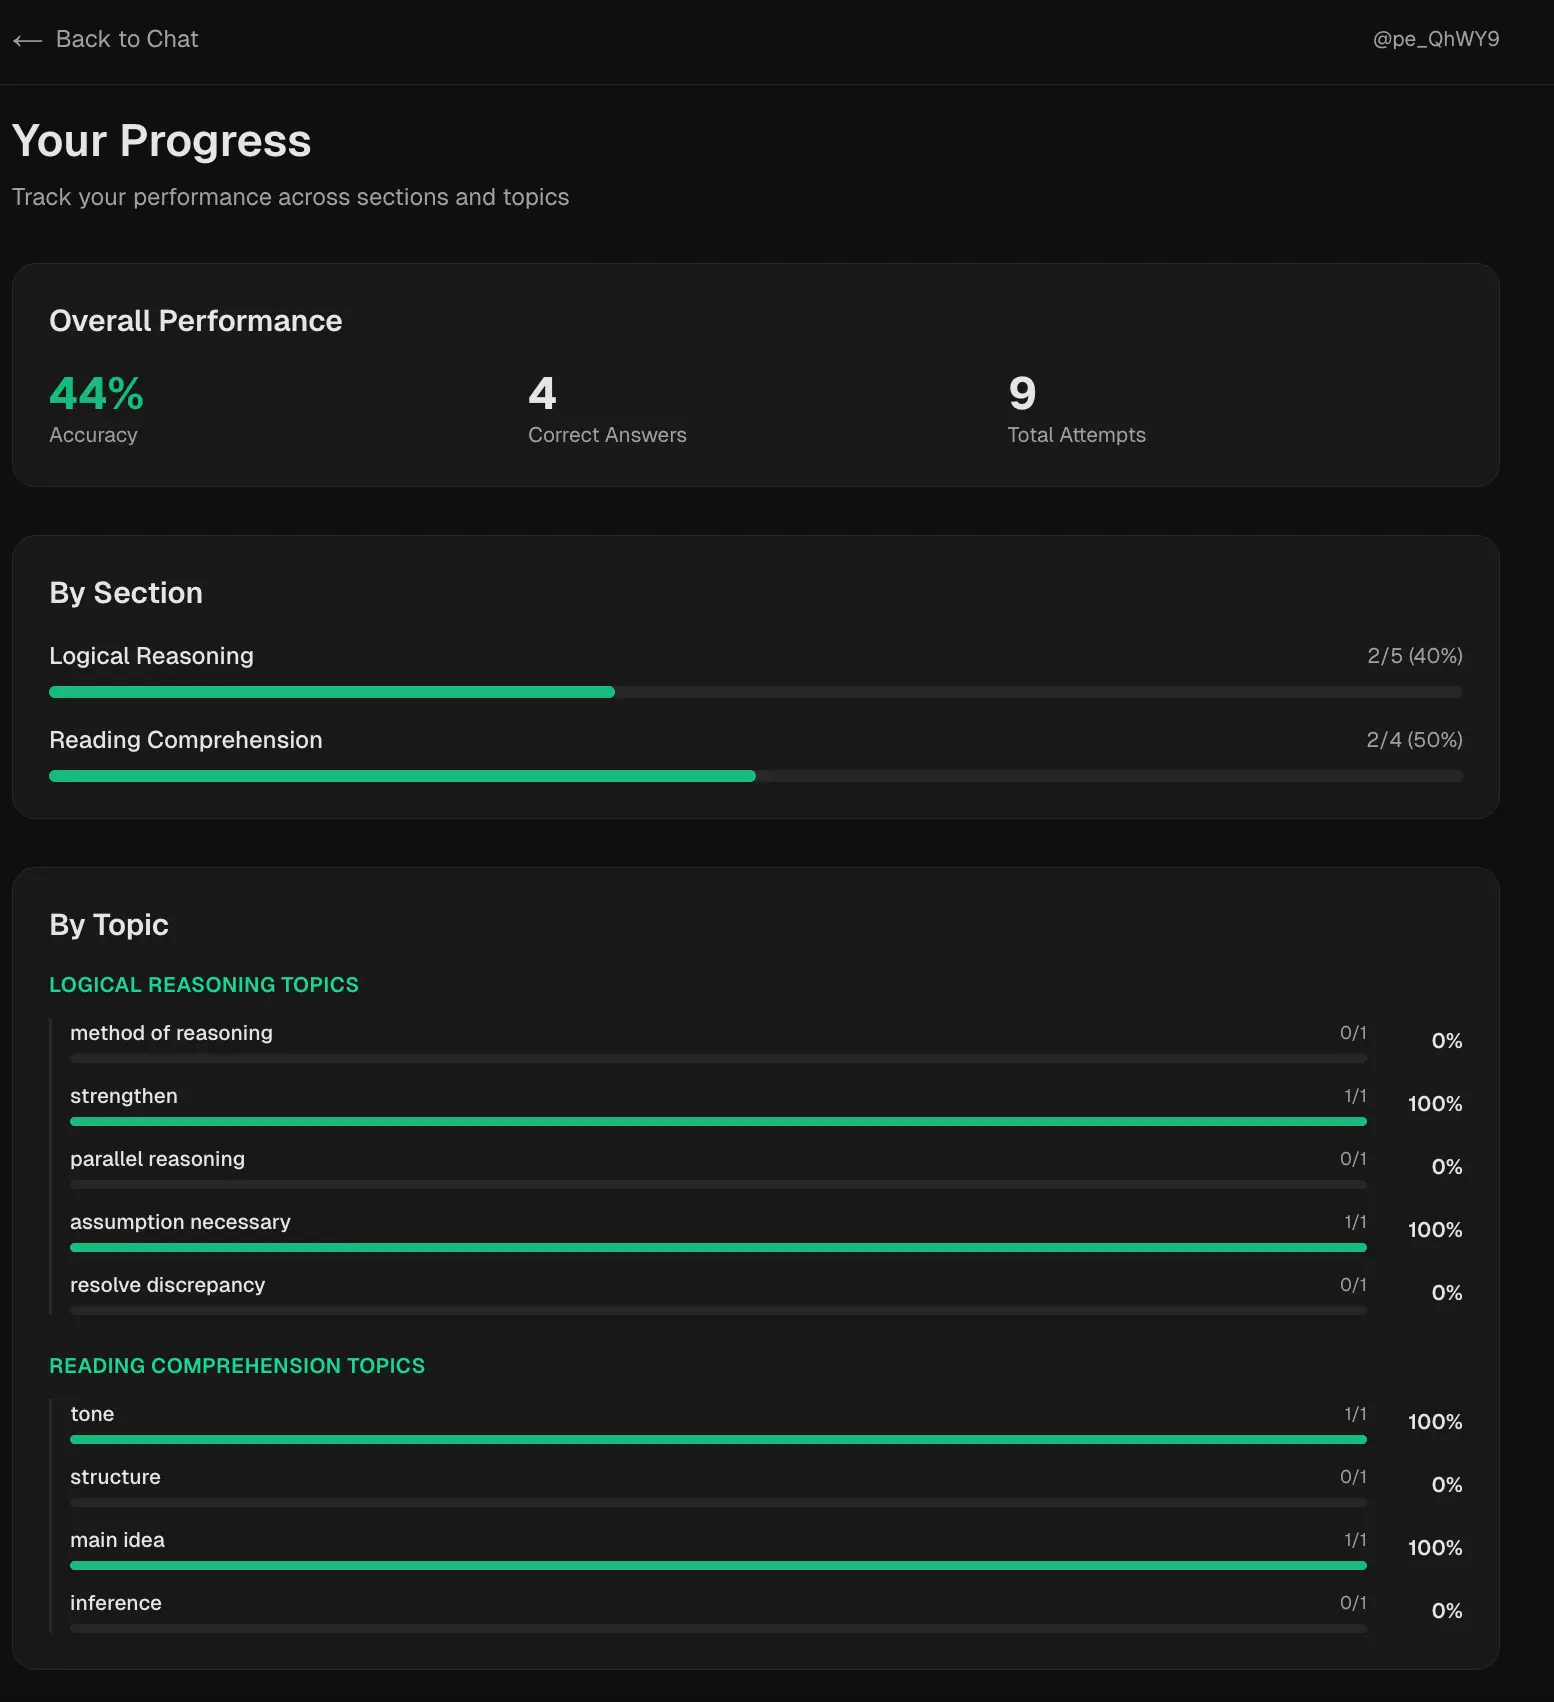Select the Reading Comprehension section row
Image resolution: width=1554 pixels, height=1702 pixels.
coord(186,740)
